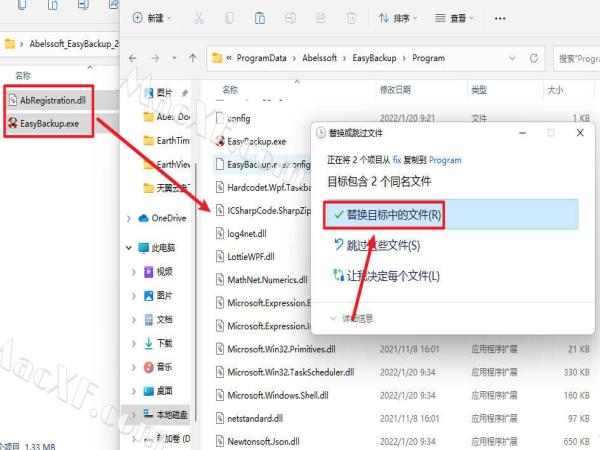The image size is (600, 450).
Task: Expand the OneDrive tree node
Action: 129,218
